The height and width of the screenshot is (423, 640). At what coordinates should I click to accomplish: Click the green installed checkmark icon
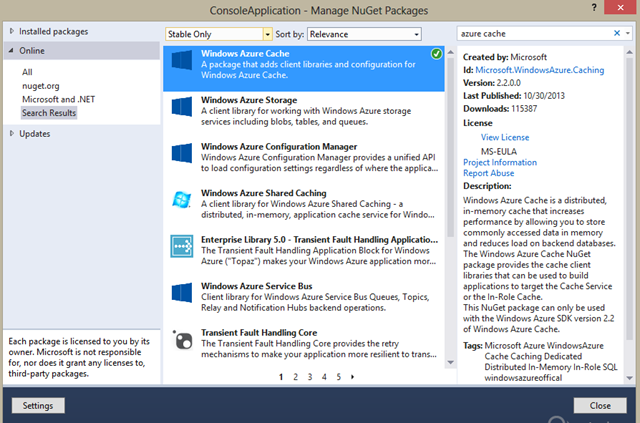[437, 53]
